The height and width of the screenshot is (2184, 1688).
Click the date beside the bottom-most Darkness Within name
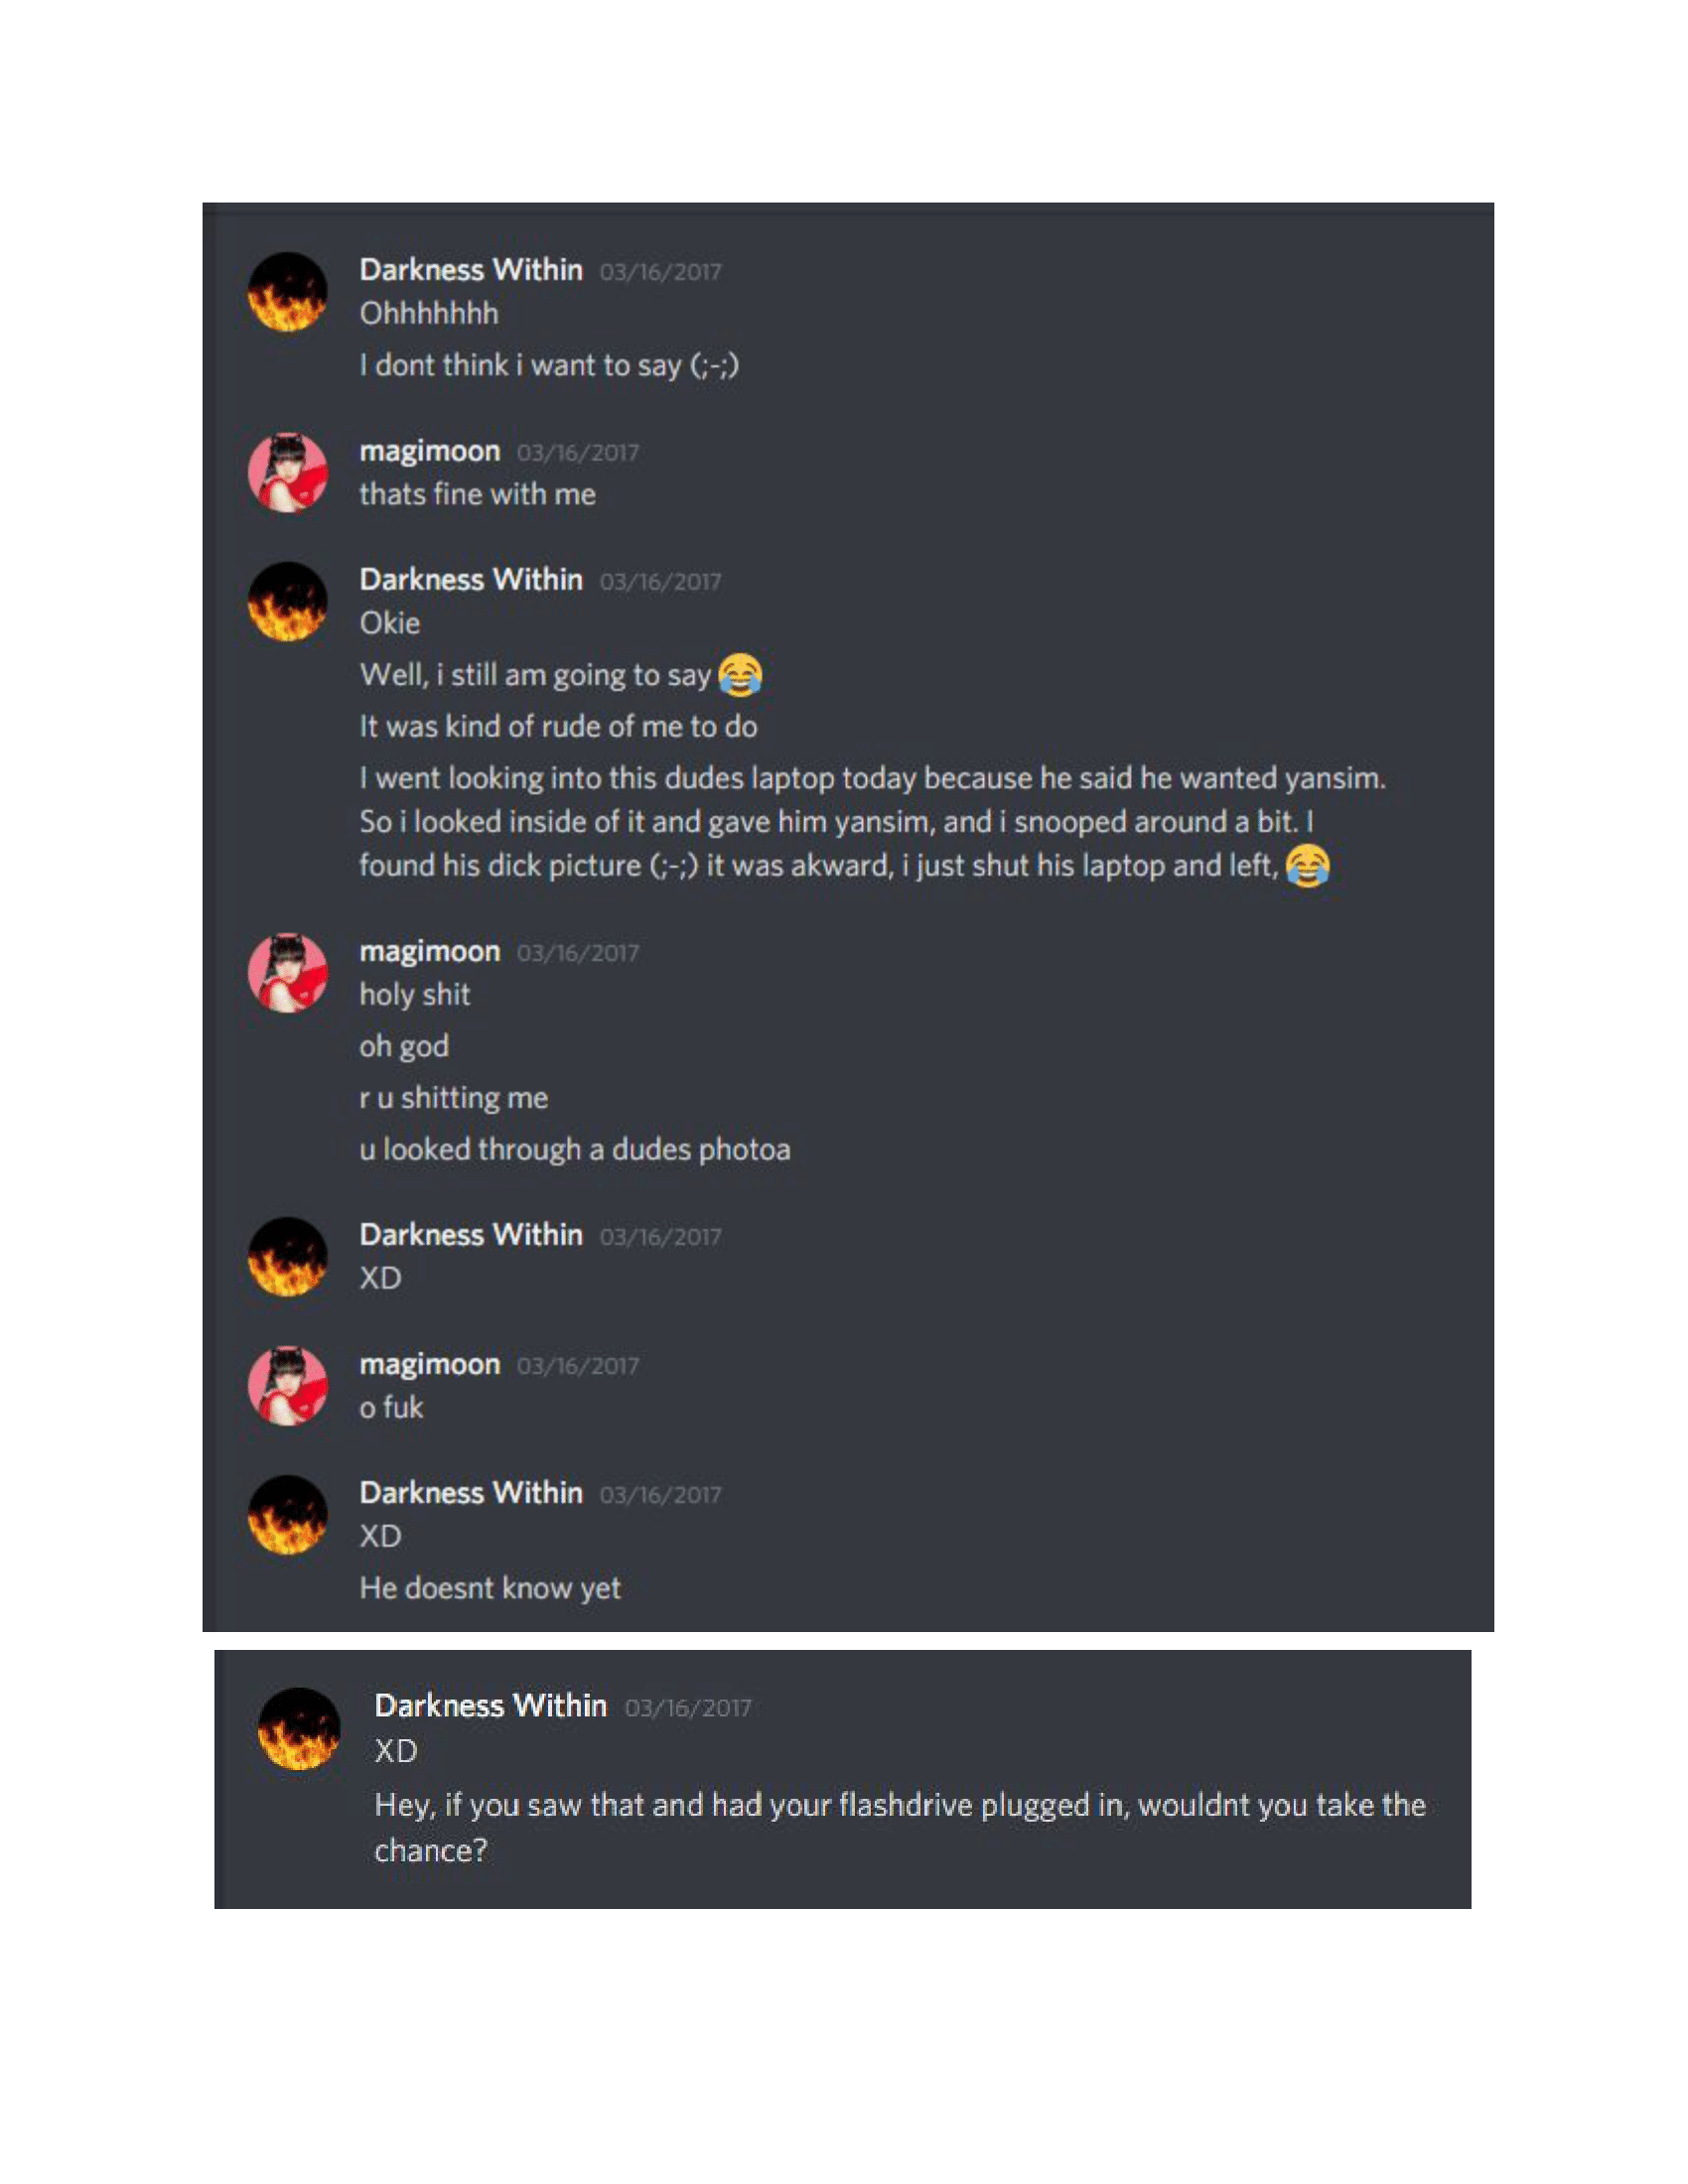point(688,1708)
